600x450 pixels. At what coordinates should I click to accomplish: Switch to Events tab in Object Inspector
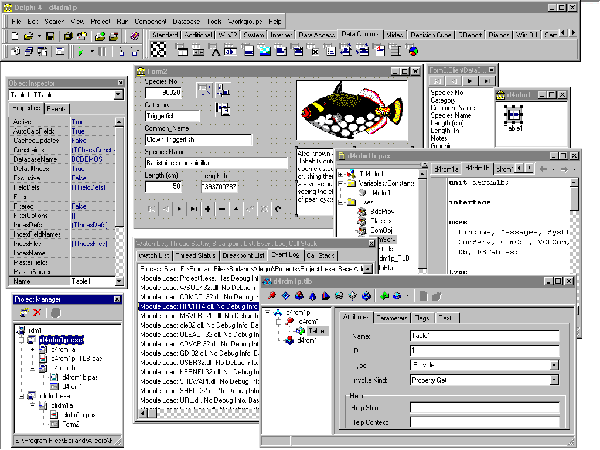coord(57,107)
